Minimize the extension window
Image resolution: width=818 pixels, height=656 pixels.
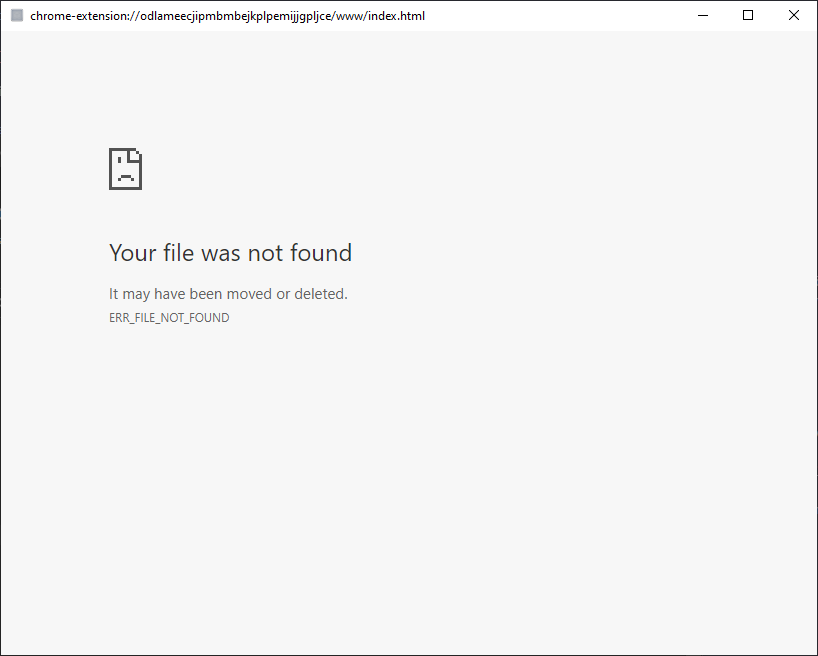[x=703, y=16]
